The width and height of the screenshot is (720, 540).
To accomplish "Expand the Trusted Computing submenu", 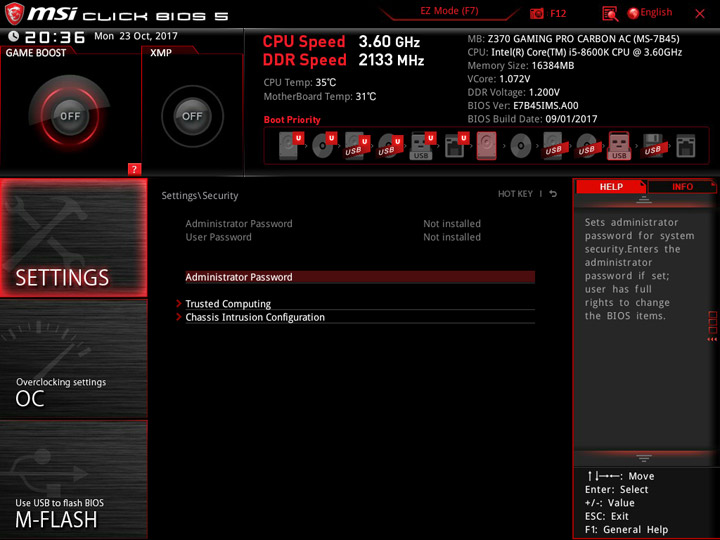I will (x=360, y=304).
